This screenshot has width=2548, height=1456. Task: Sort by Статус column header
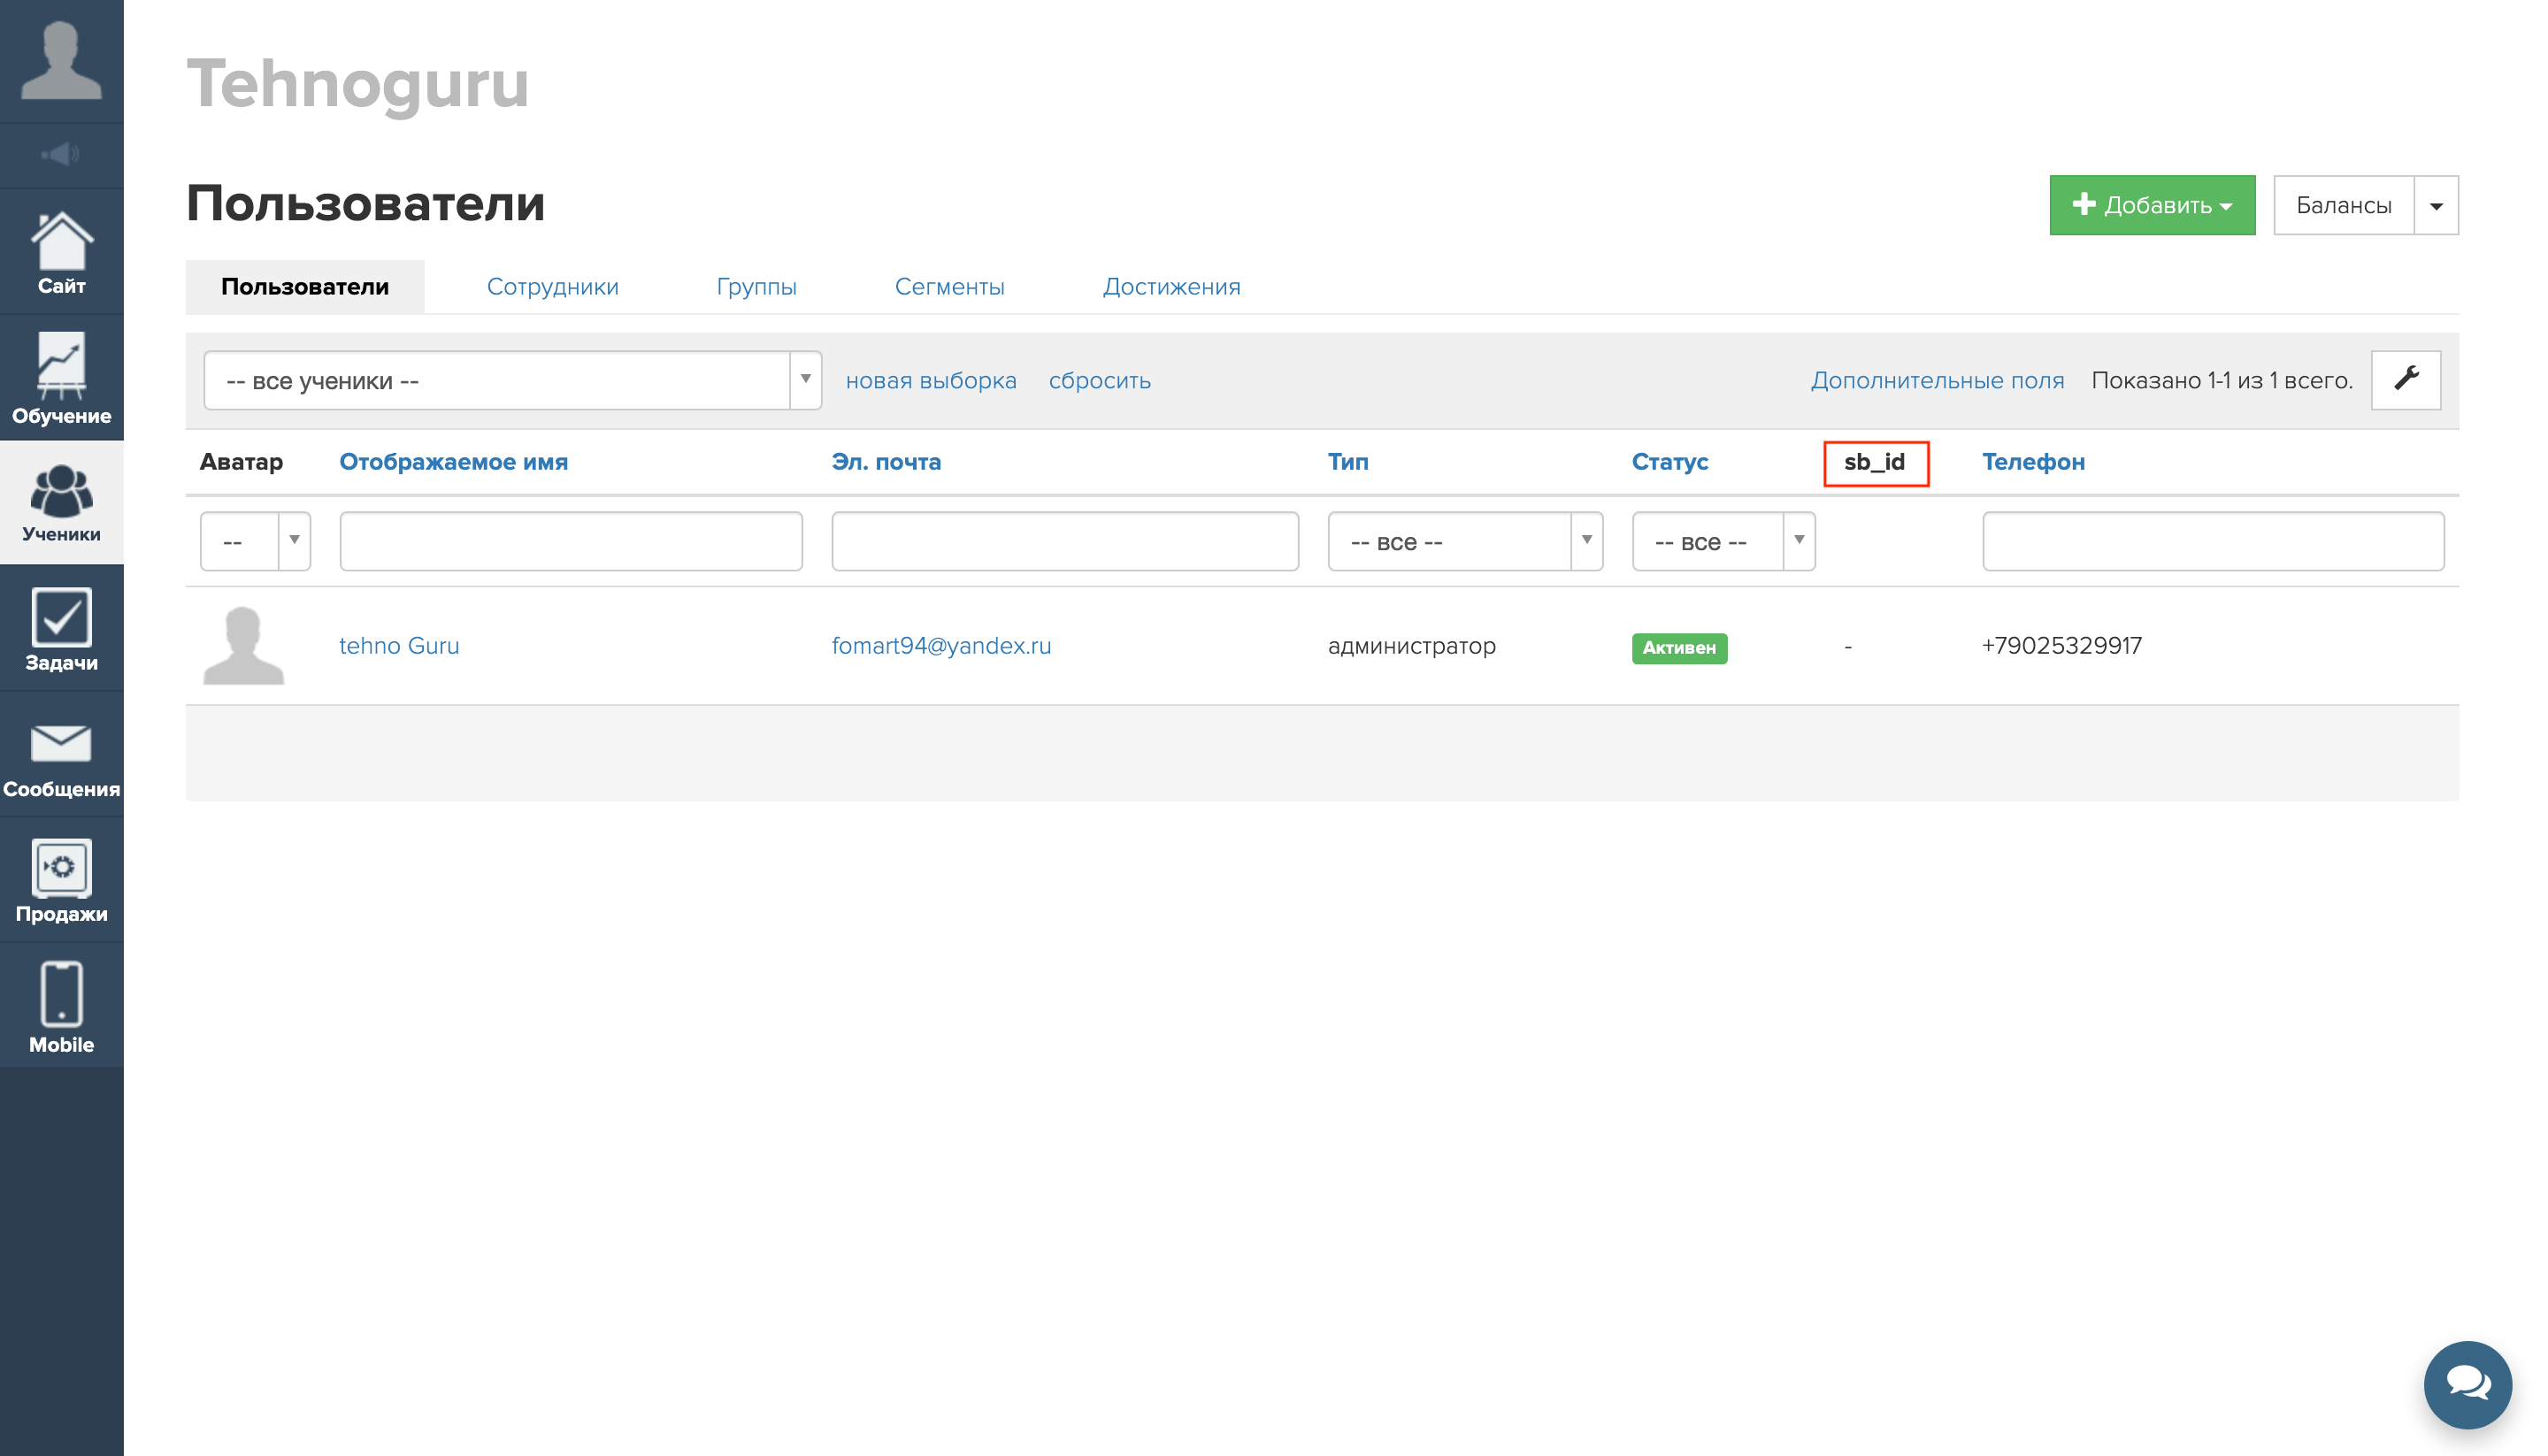(1670, 462)
